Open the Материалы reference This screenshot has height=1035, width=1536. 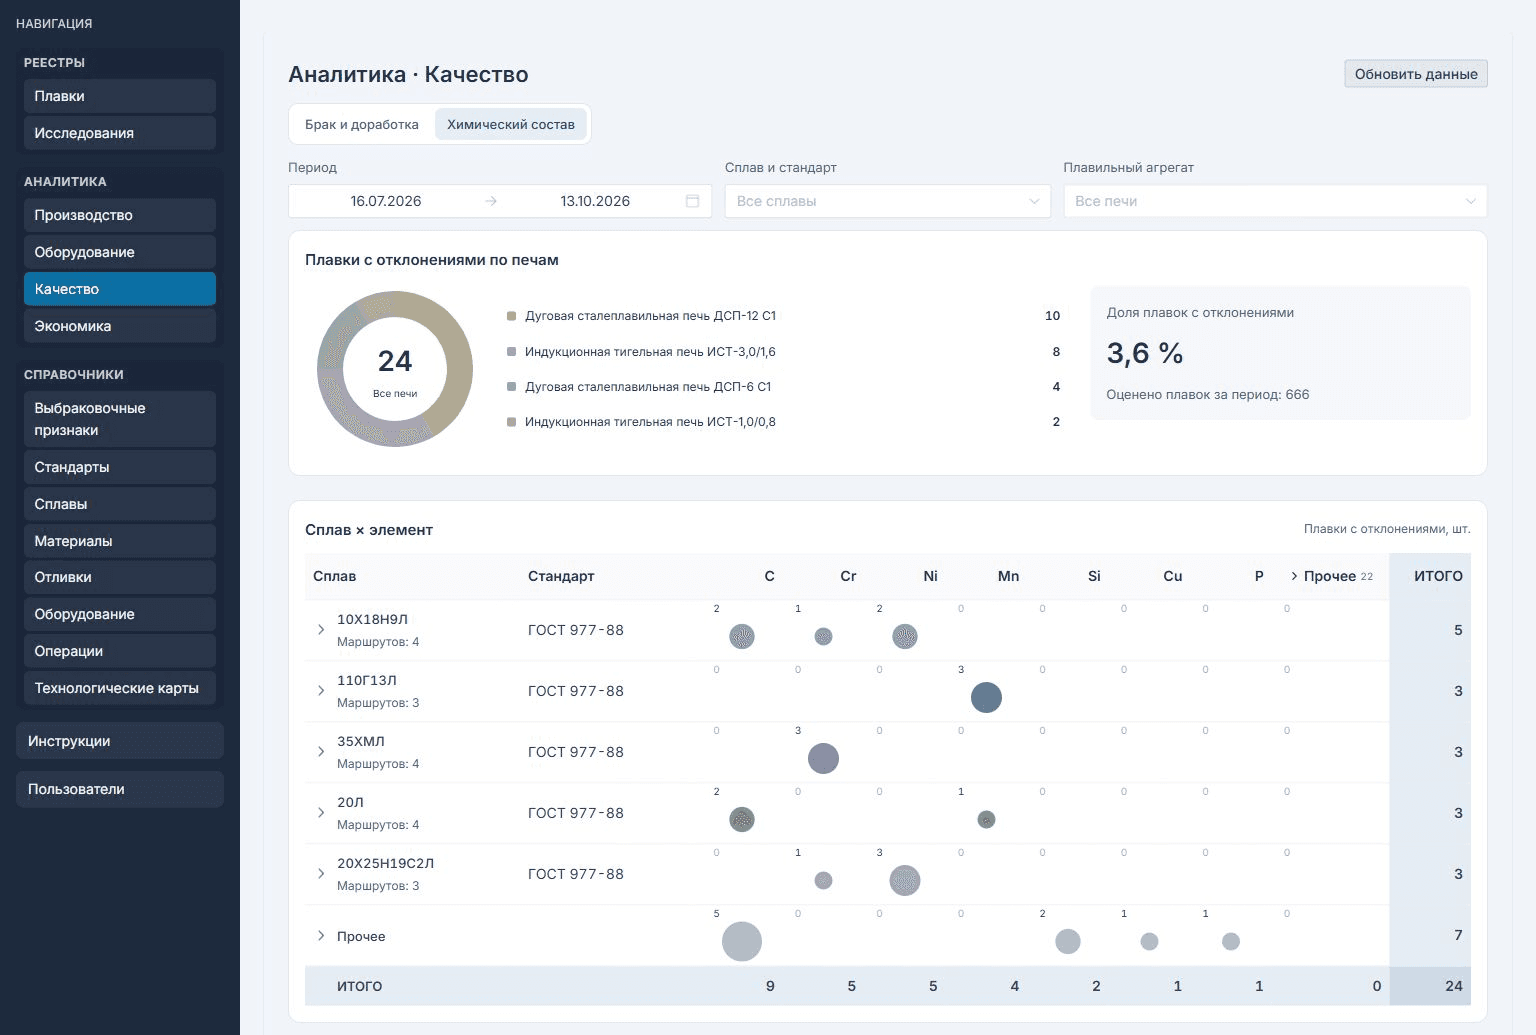coord(120,541)
